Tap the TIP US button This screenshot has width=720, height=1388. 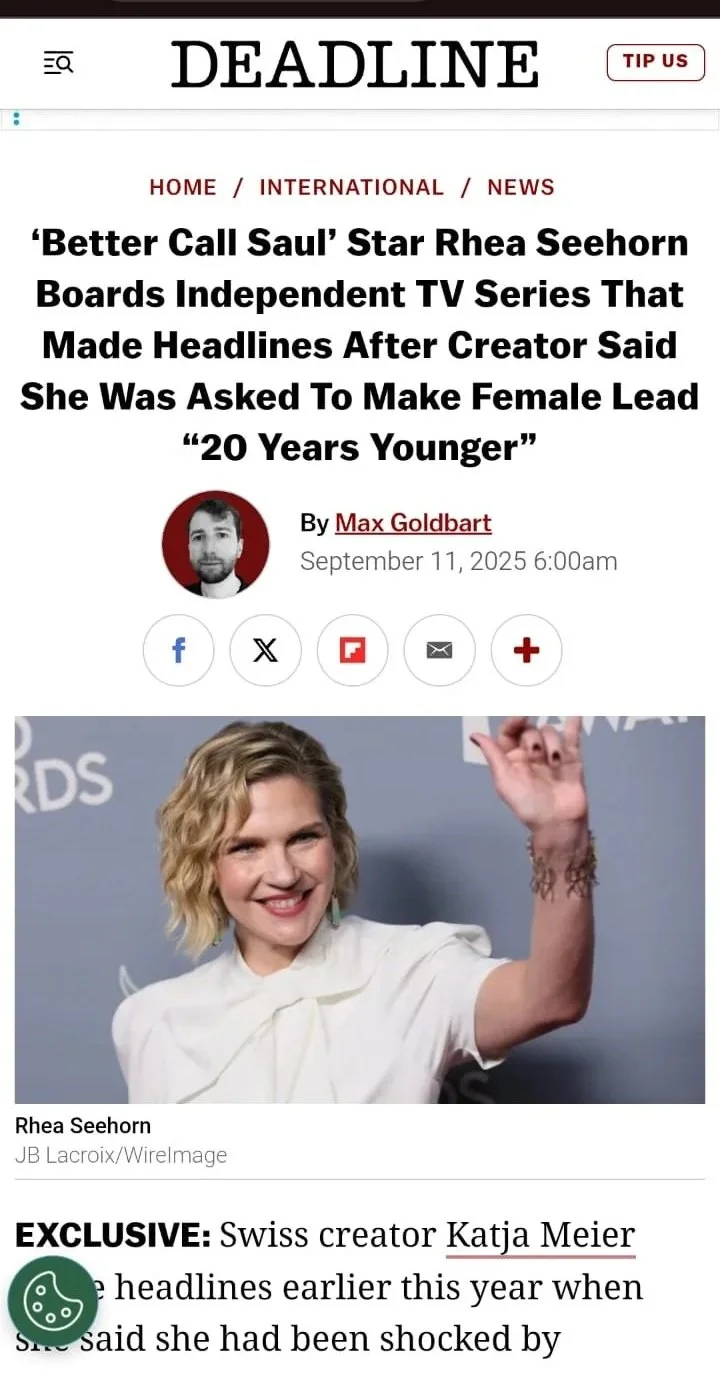(x=655, y=62)
